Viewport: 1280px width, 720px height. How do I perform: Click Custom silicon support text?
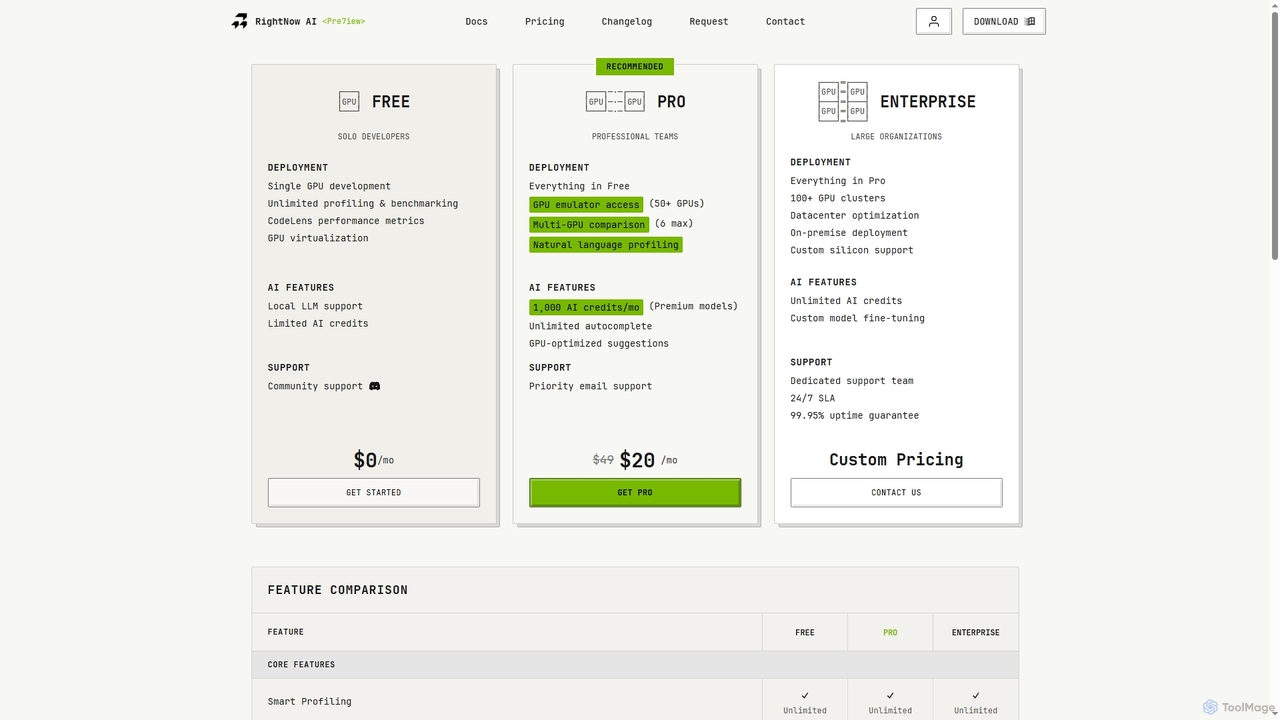pos(852,250)
